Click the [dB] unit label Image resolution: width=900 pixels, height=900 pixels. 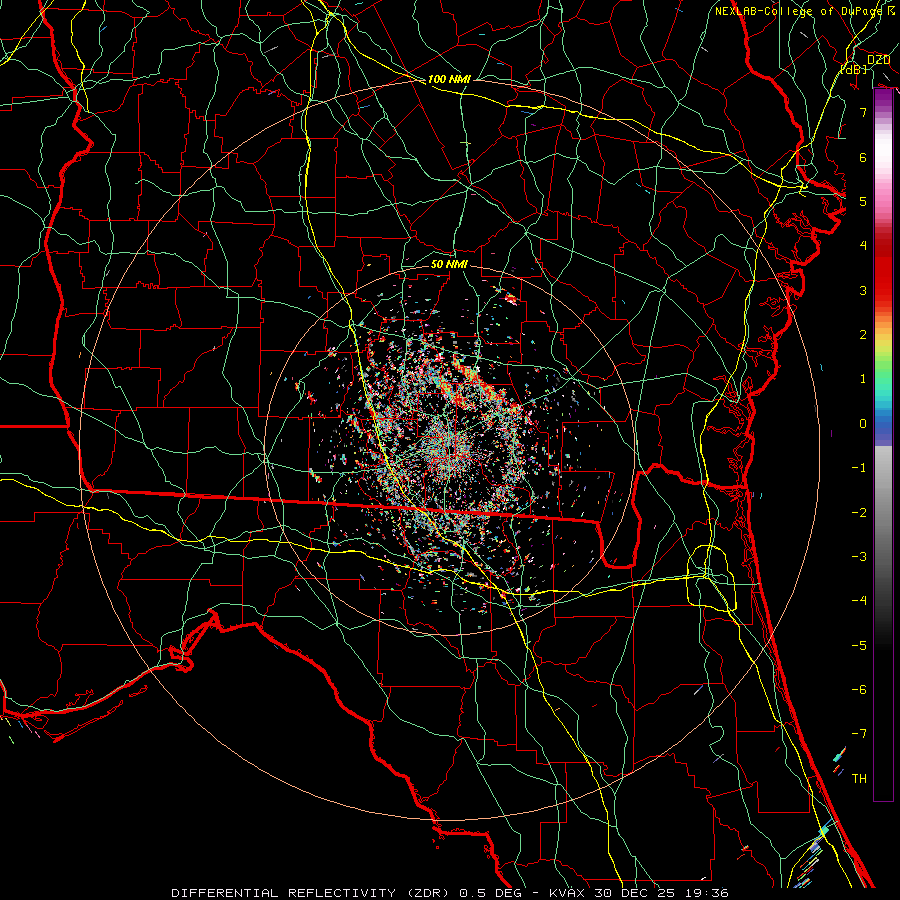[854, 69]
